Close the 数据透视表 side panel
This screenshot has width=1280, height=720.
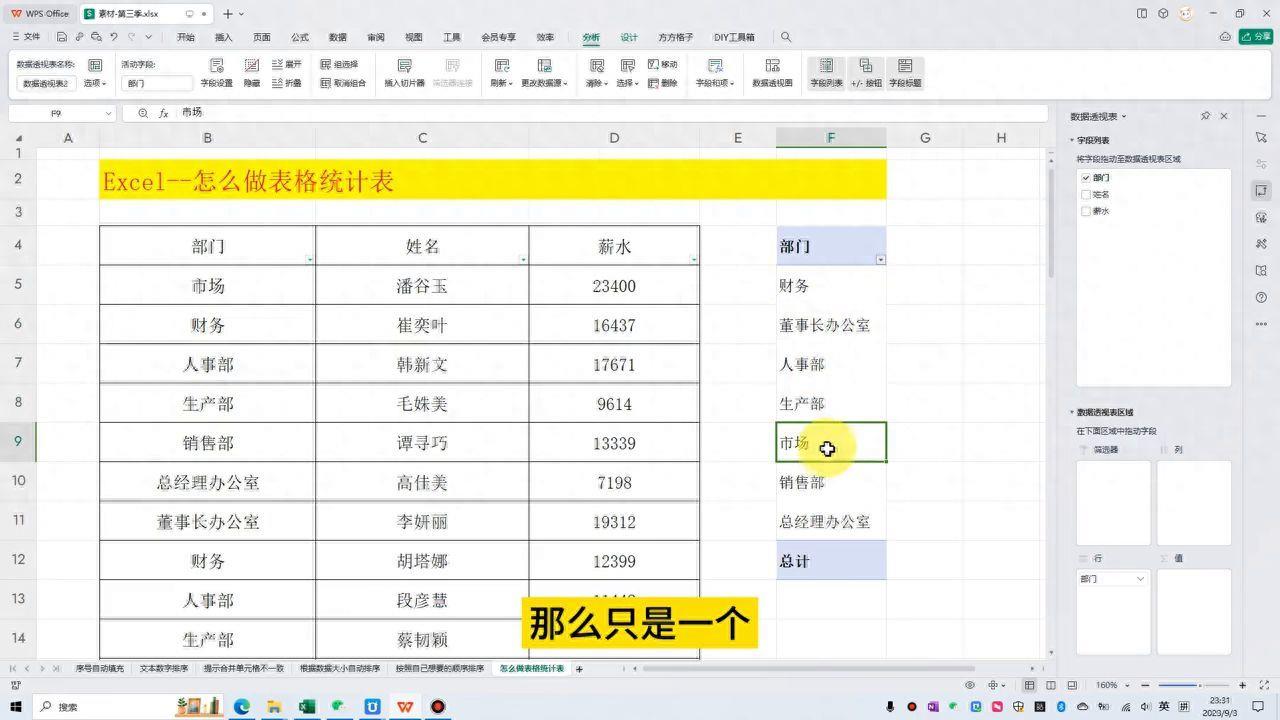[x=1224, y=116]
